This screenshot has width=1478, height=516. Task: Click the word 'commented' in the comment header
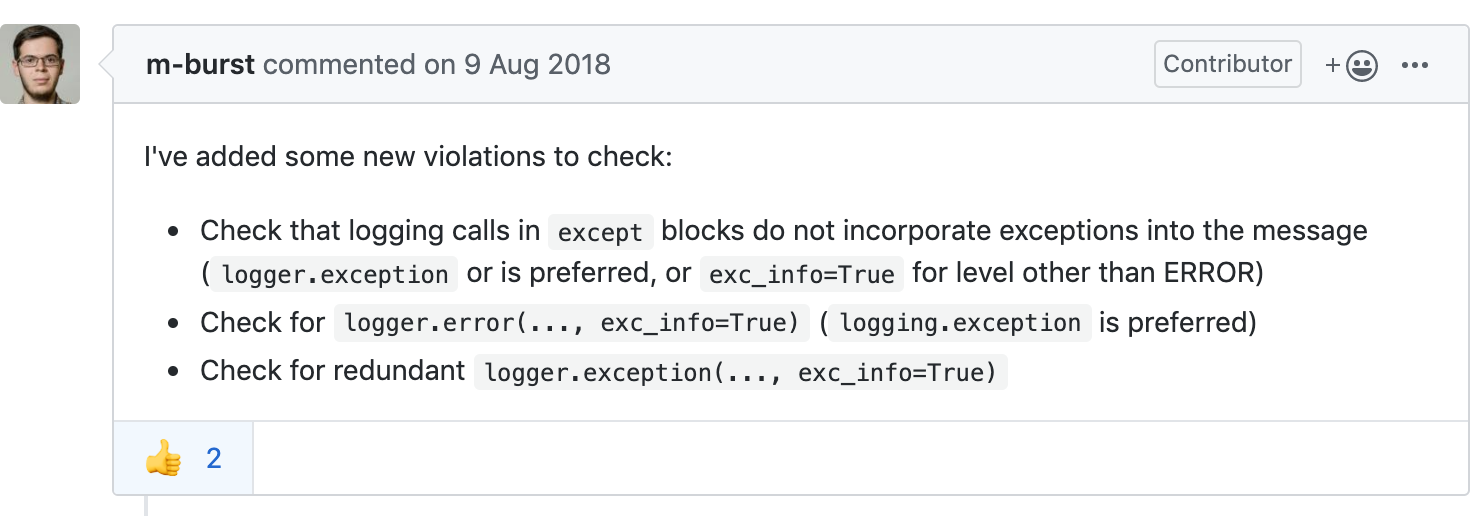[340, 65]
